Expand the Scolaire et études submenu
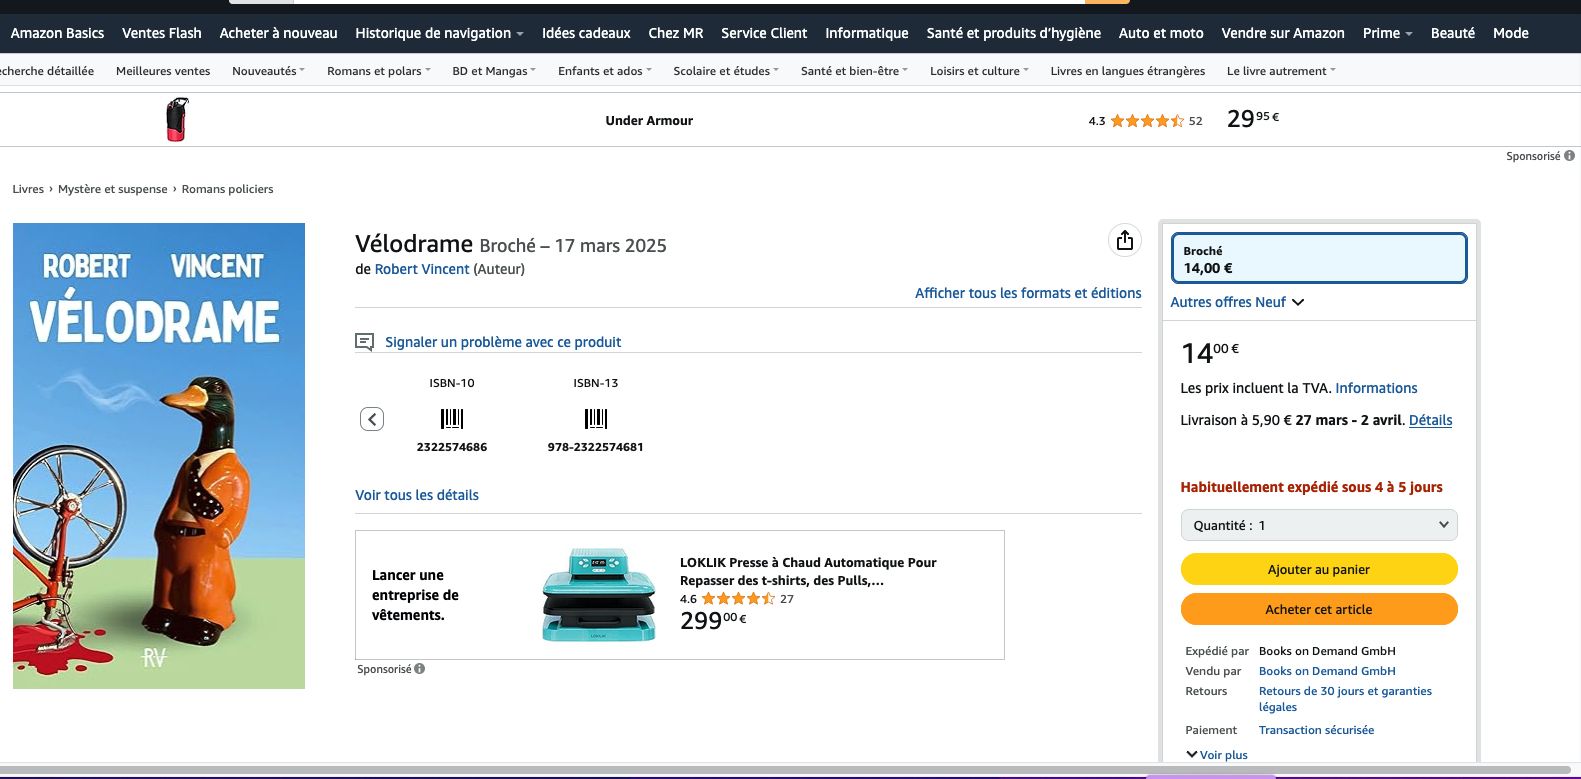 click(726, 71)
